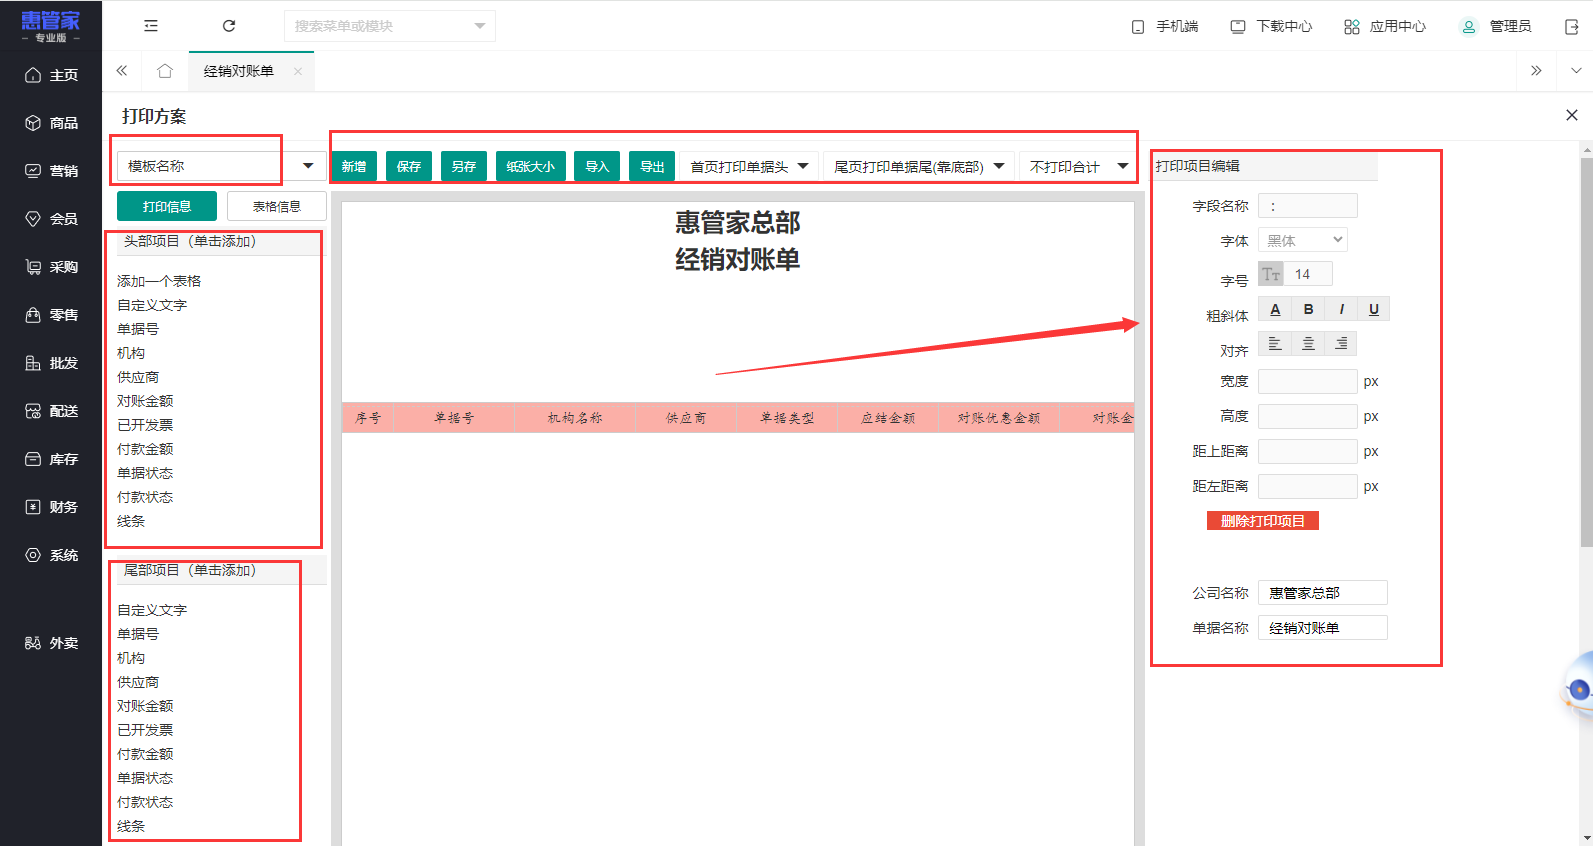Switch to the 经销对账单 tab
Screen dimensions: 1593x846
[238, 71]
